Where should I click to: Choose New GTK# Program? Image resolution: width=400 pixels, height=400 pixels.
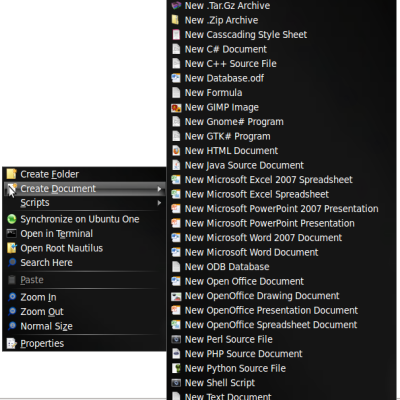click(x=282, y=136)
